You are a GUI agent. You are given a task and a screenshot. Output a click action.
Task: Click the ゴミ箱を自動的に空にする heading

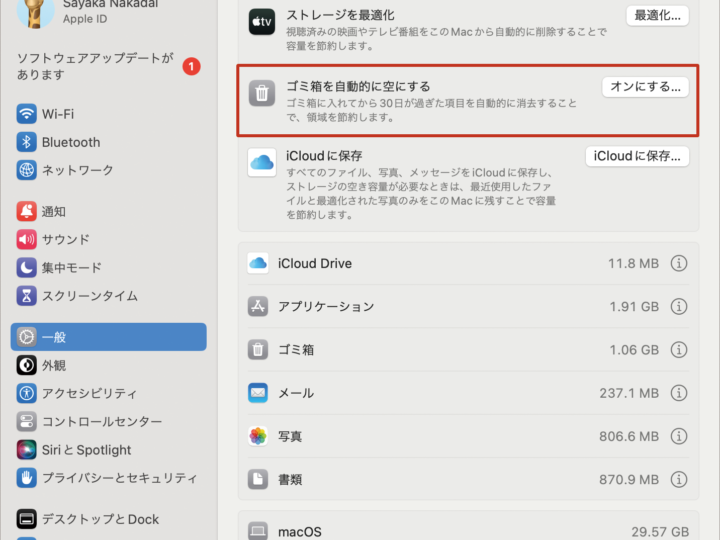point(358,86)
